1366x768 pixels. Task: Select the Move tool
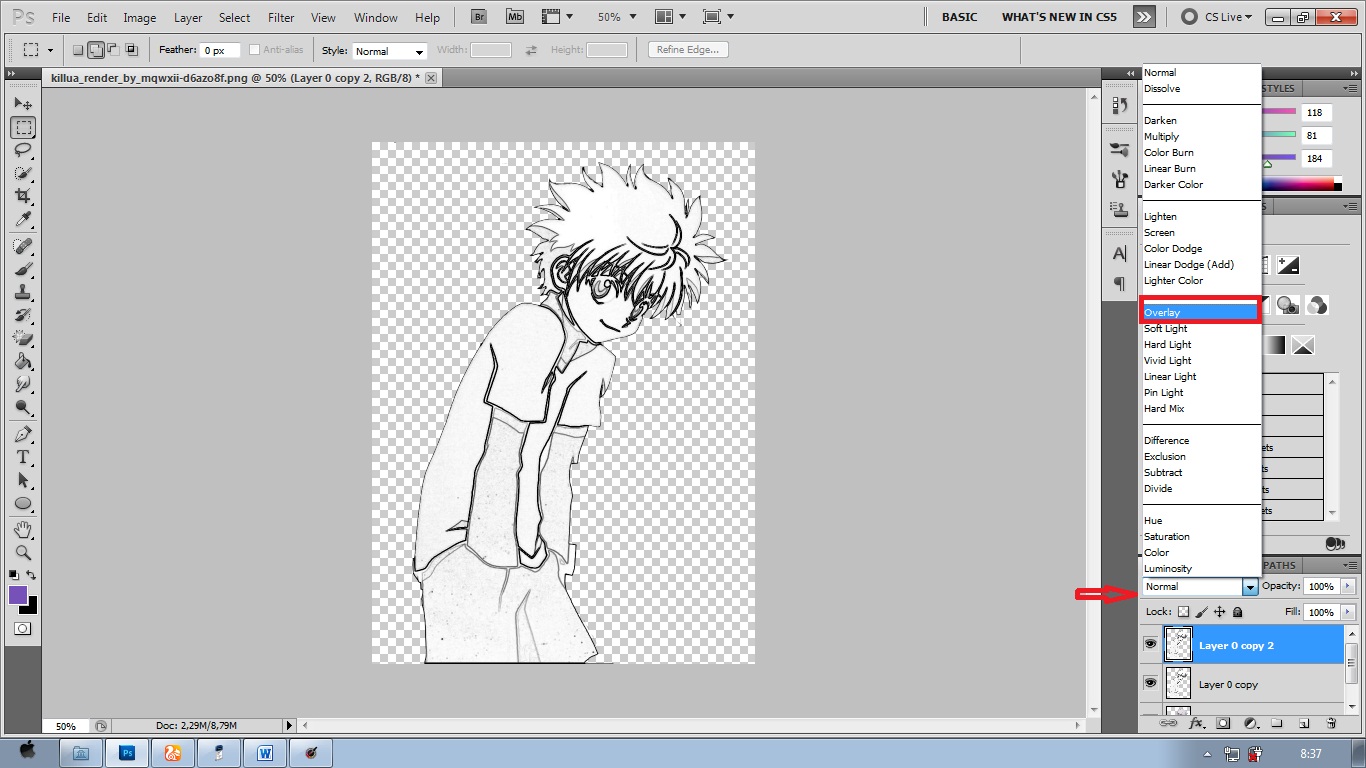[x=23, y=104]
